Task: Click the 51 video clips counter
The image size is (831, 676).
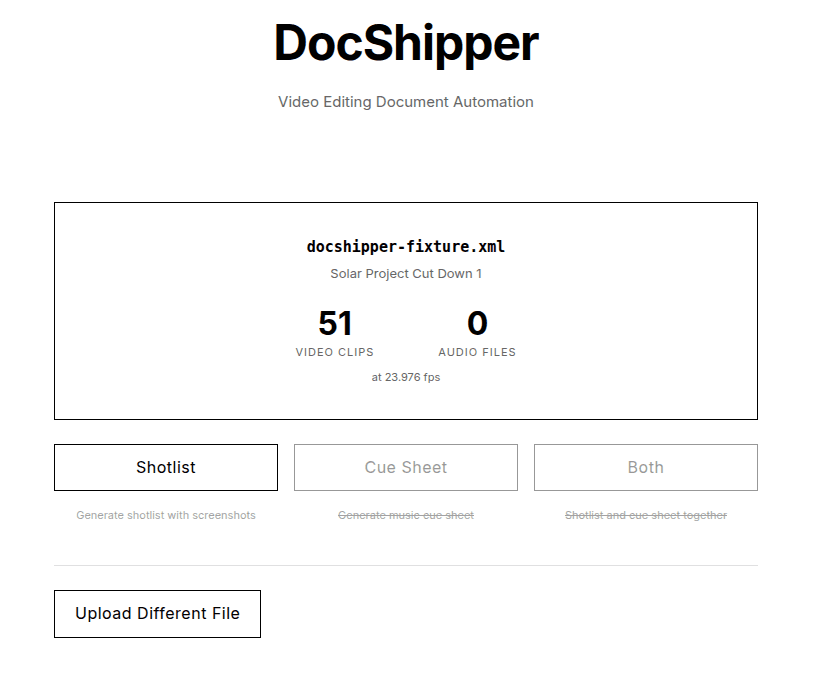Action: coord(335,322)
